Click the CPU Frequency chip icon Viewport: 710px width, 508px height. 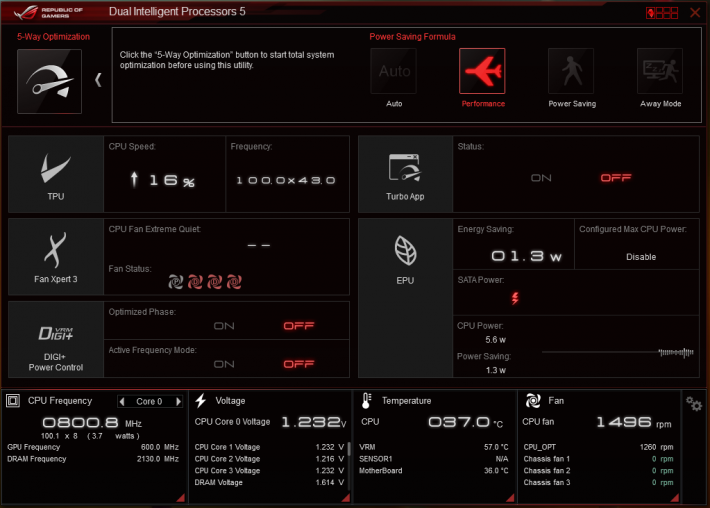pos(13,401)
